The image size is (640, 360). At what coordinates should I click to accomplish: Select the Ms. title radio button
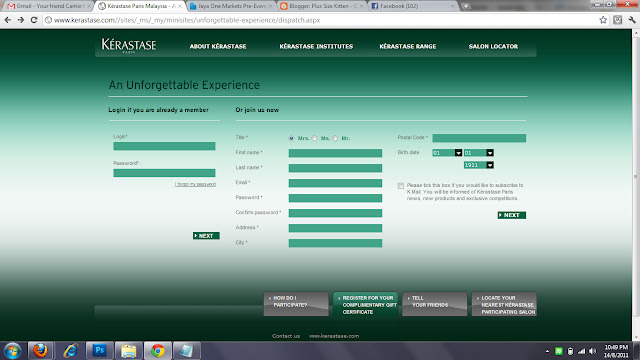point(314,138)
